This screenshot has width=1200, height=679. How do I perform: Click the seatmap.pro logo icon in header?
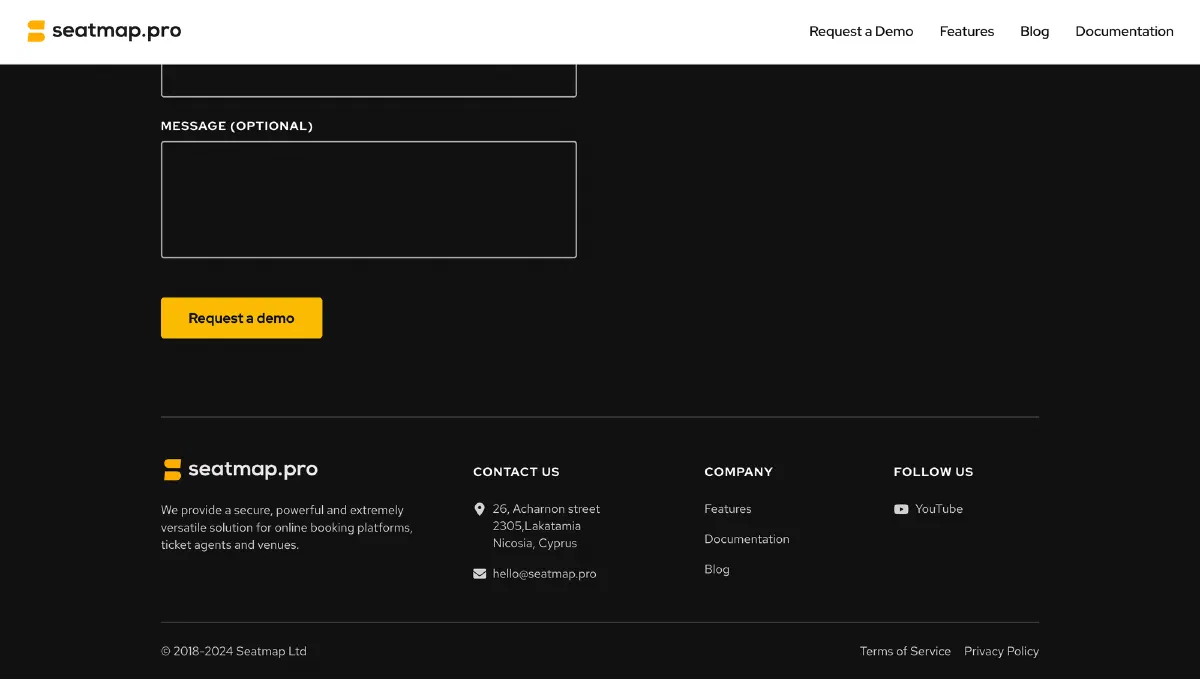tap(33, 30)
